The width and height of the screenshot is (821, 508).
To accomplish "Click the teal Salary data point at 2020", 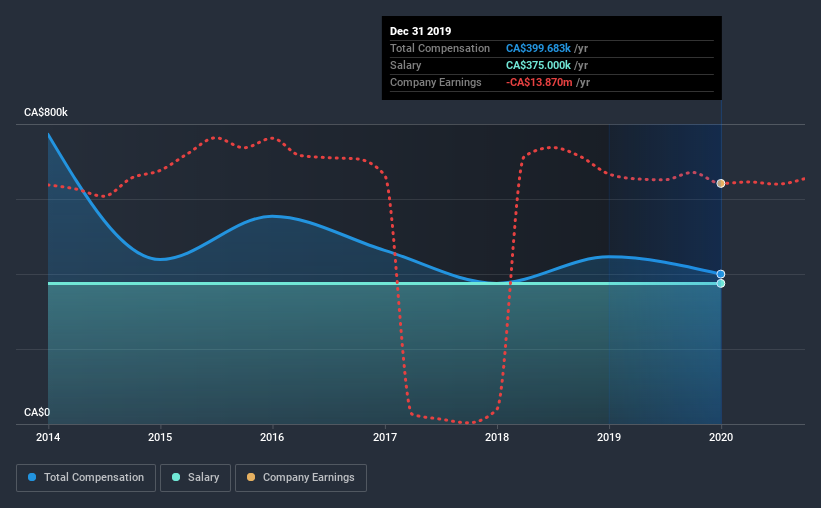I will click(721, 283).
